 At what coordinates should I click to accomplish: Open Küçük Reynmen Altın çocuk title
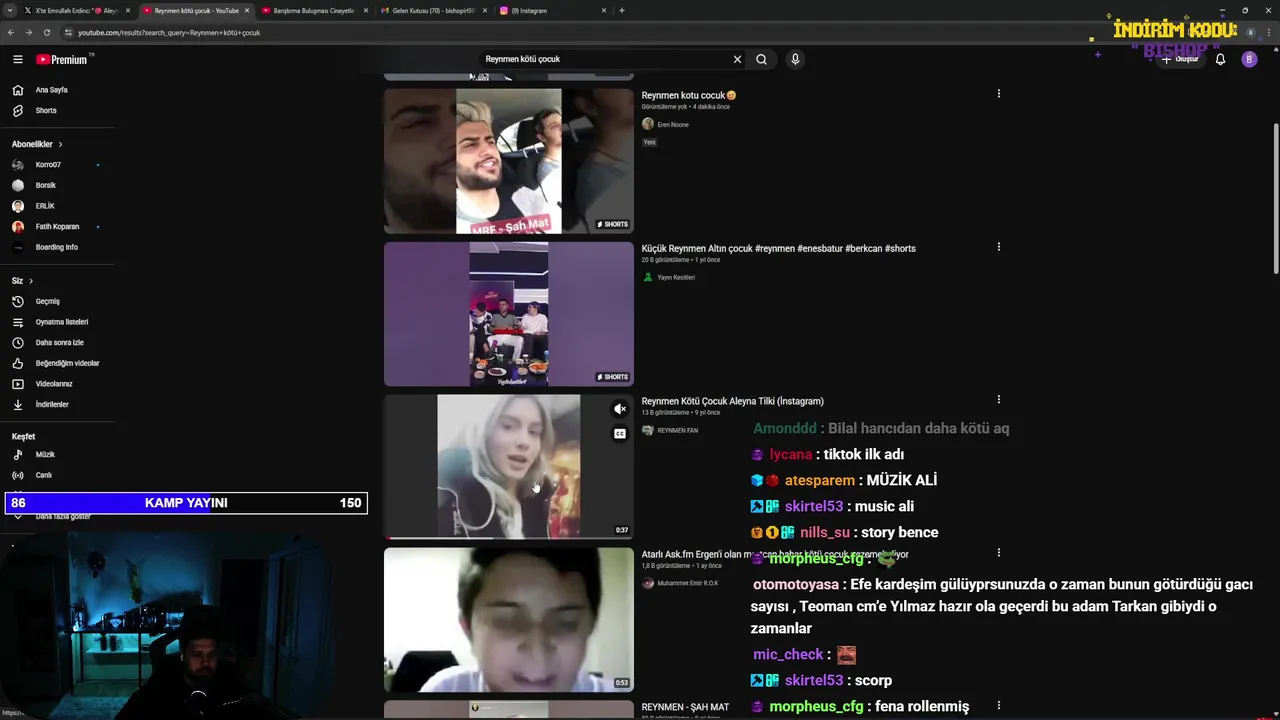coord(778,248)
